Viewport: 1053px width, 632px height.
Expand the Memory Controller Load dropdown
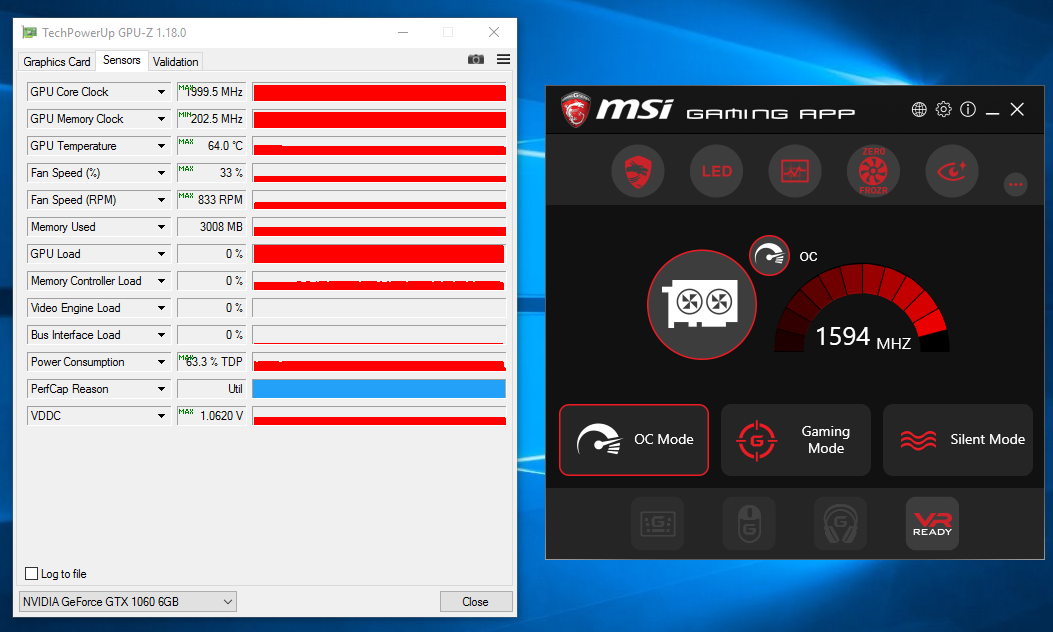pyautogui.click(x=161, y=281)
